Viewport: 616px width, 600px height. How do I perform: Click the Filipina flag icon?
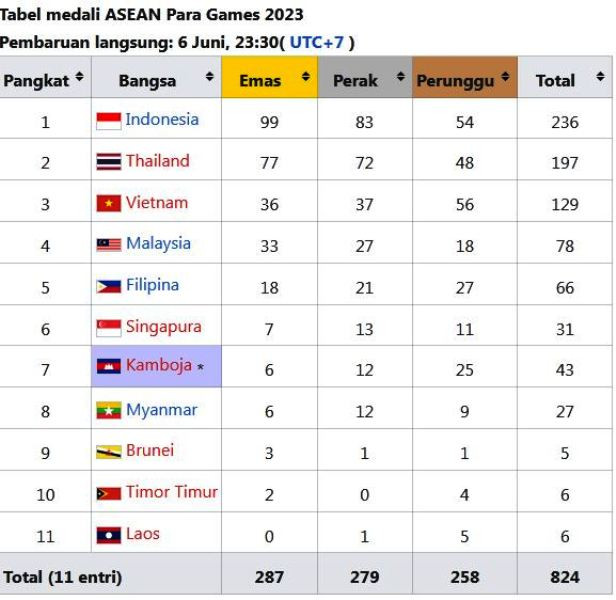tap(109, 286)
